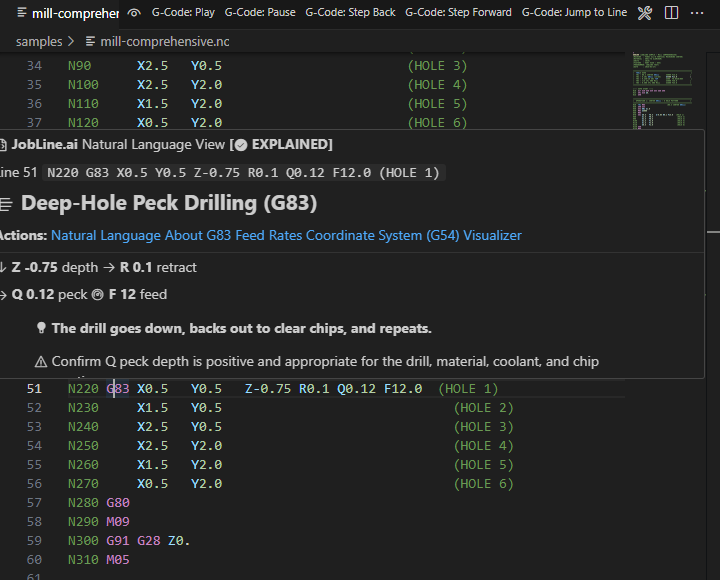Click (HOLE 5) comment on line 55
The height and width of the screenshot is (580, 720).
(x=484, y=465)
